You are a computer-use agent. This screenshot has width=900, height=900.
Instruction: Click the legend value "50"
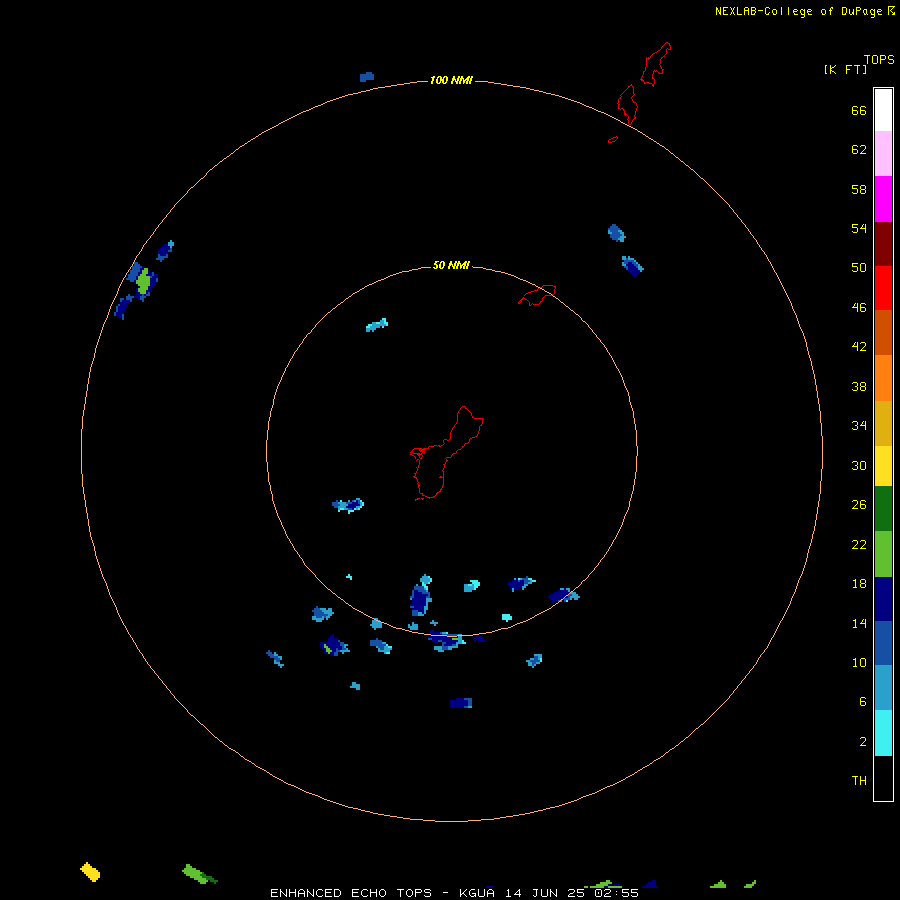pos(859,267)
